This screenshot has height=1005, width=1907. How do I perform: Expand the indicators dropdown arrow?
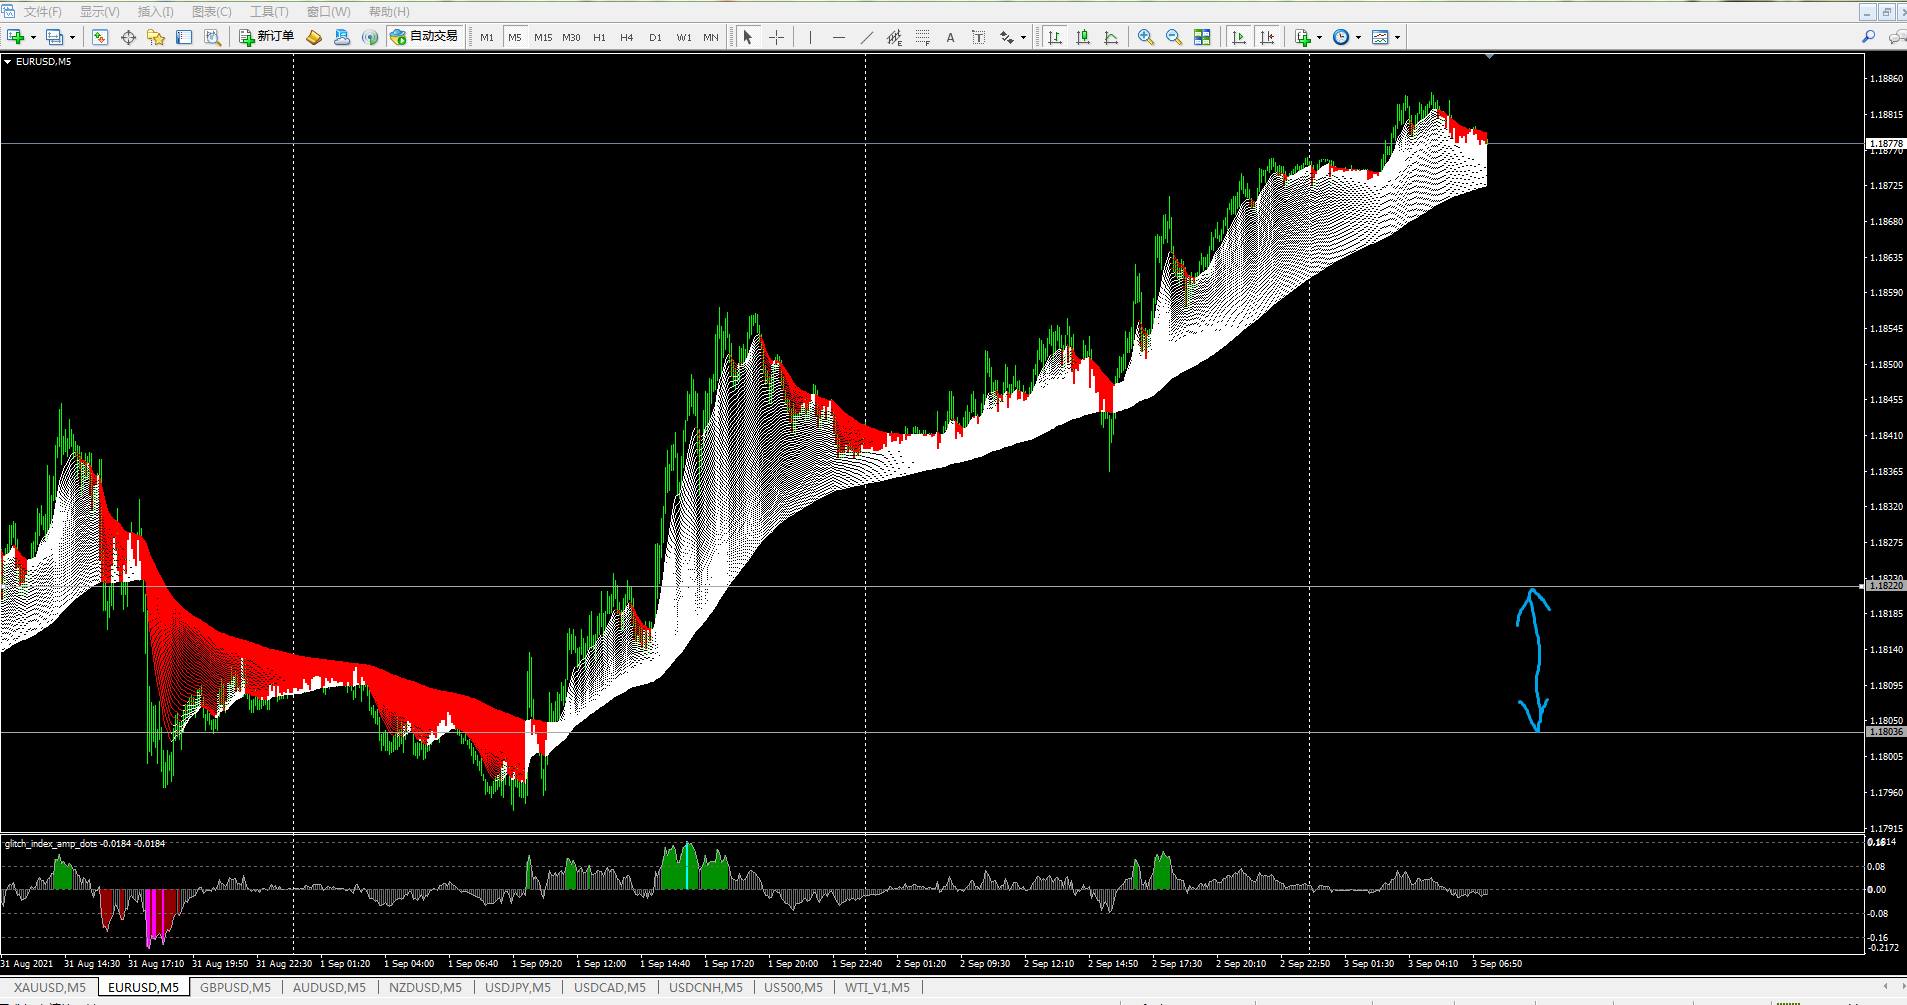tap(1320, 38)
